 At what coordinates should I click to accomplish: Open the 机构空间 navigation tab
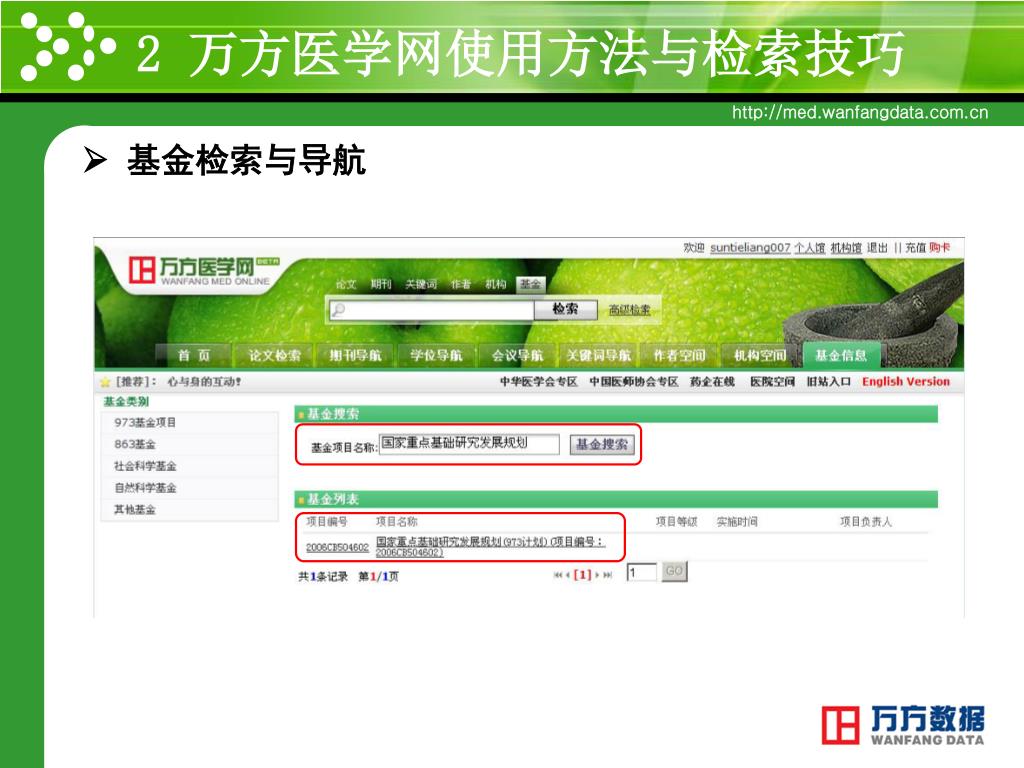(x=760, y=355)
